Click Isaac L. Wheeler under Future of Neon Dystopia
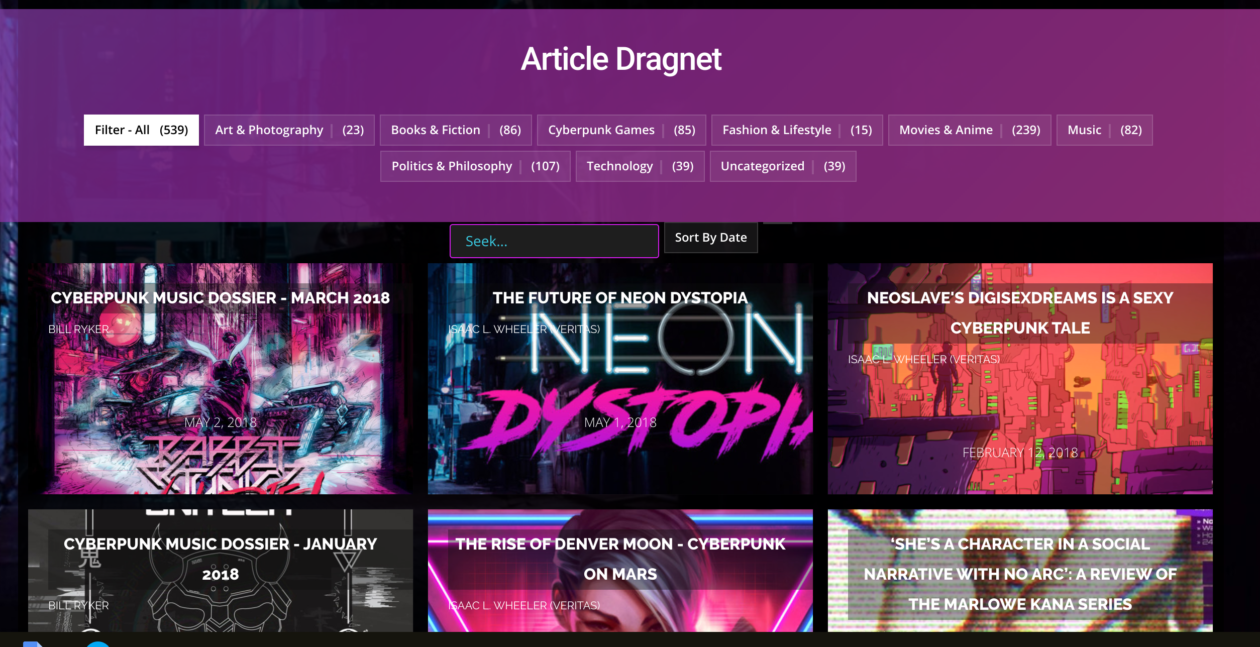This screenshot has height=647, width=1260. tap(524, 329)
